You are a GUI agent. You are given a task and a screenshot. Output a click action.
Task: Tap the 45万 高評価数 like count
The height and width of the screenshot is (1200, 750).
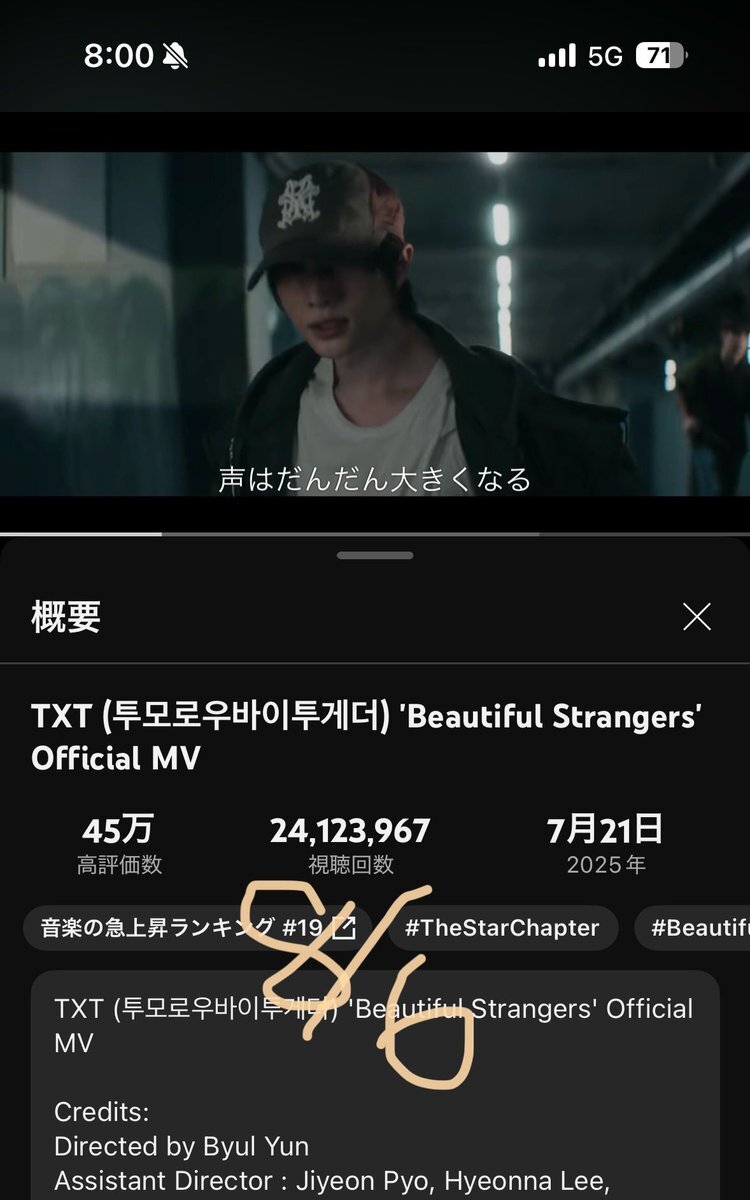tap(119, 846)
